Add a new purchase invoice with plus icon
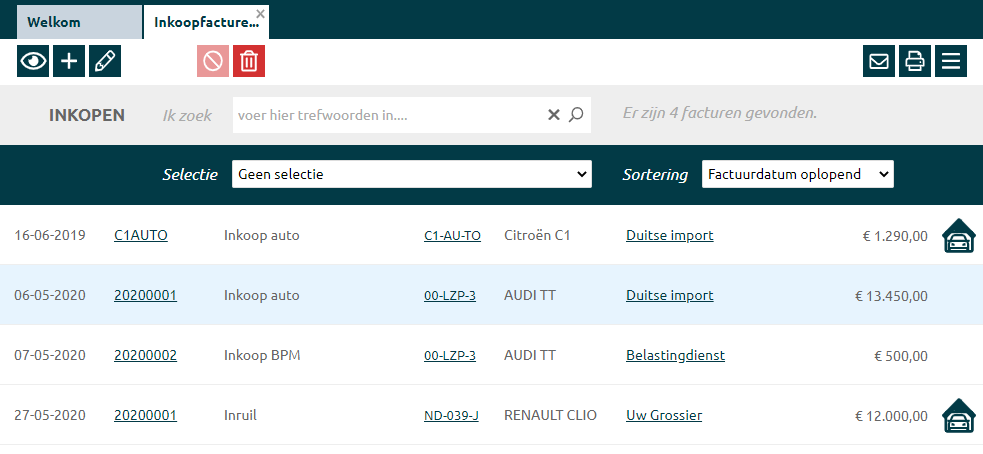 (69, 61)
